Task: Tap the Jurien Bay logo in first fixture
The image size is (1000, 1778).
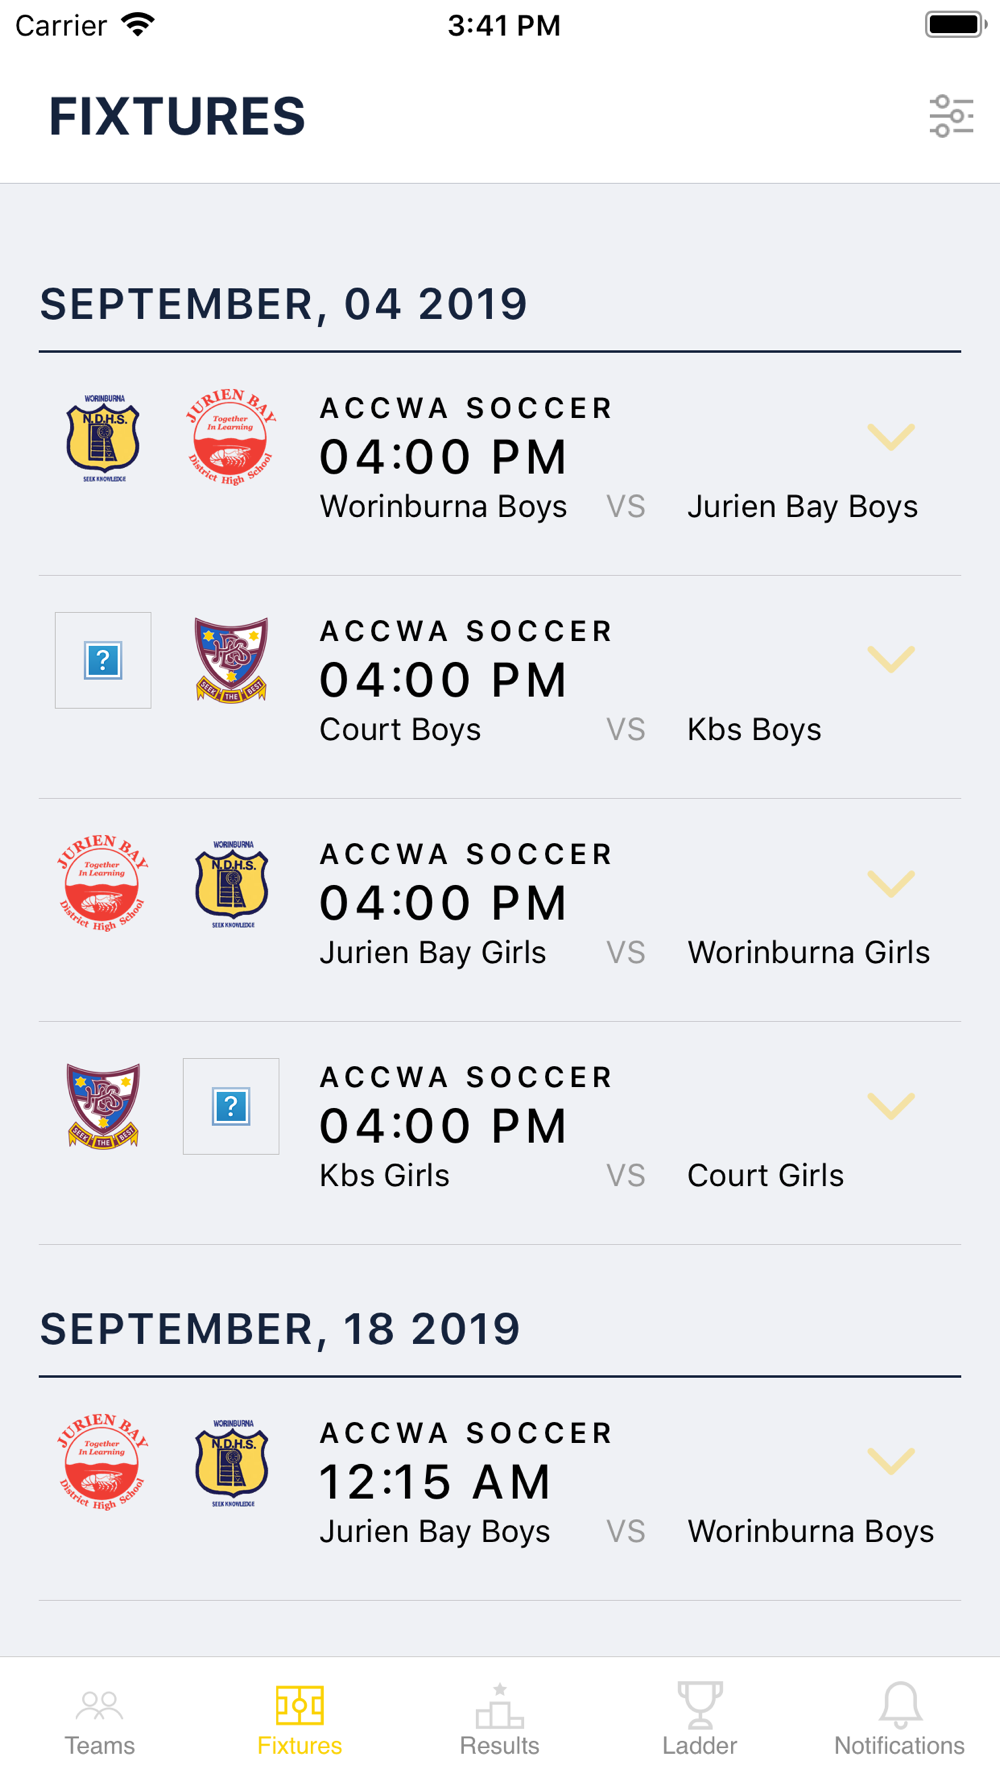Action: pos(231,437)
